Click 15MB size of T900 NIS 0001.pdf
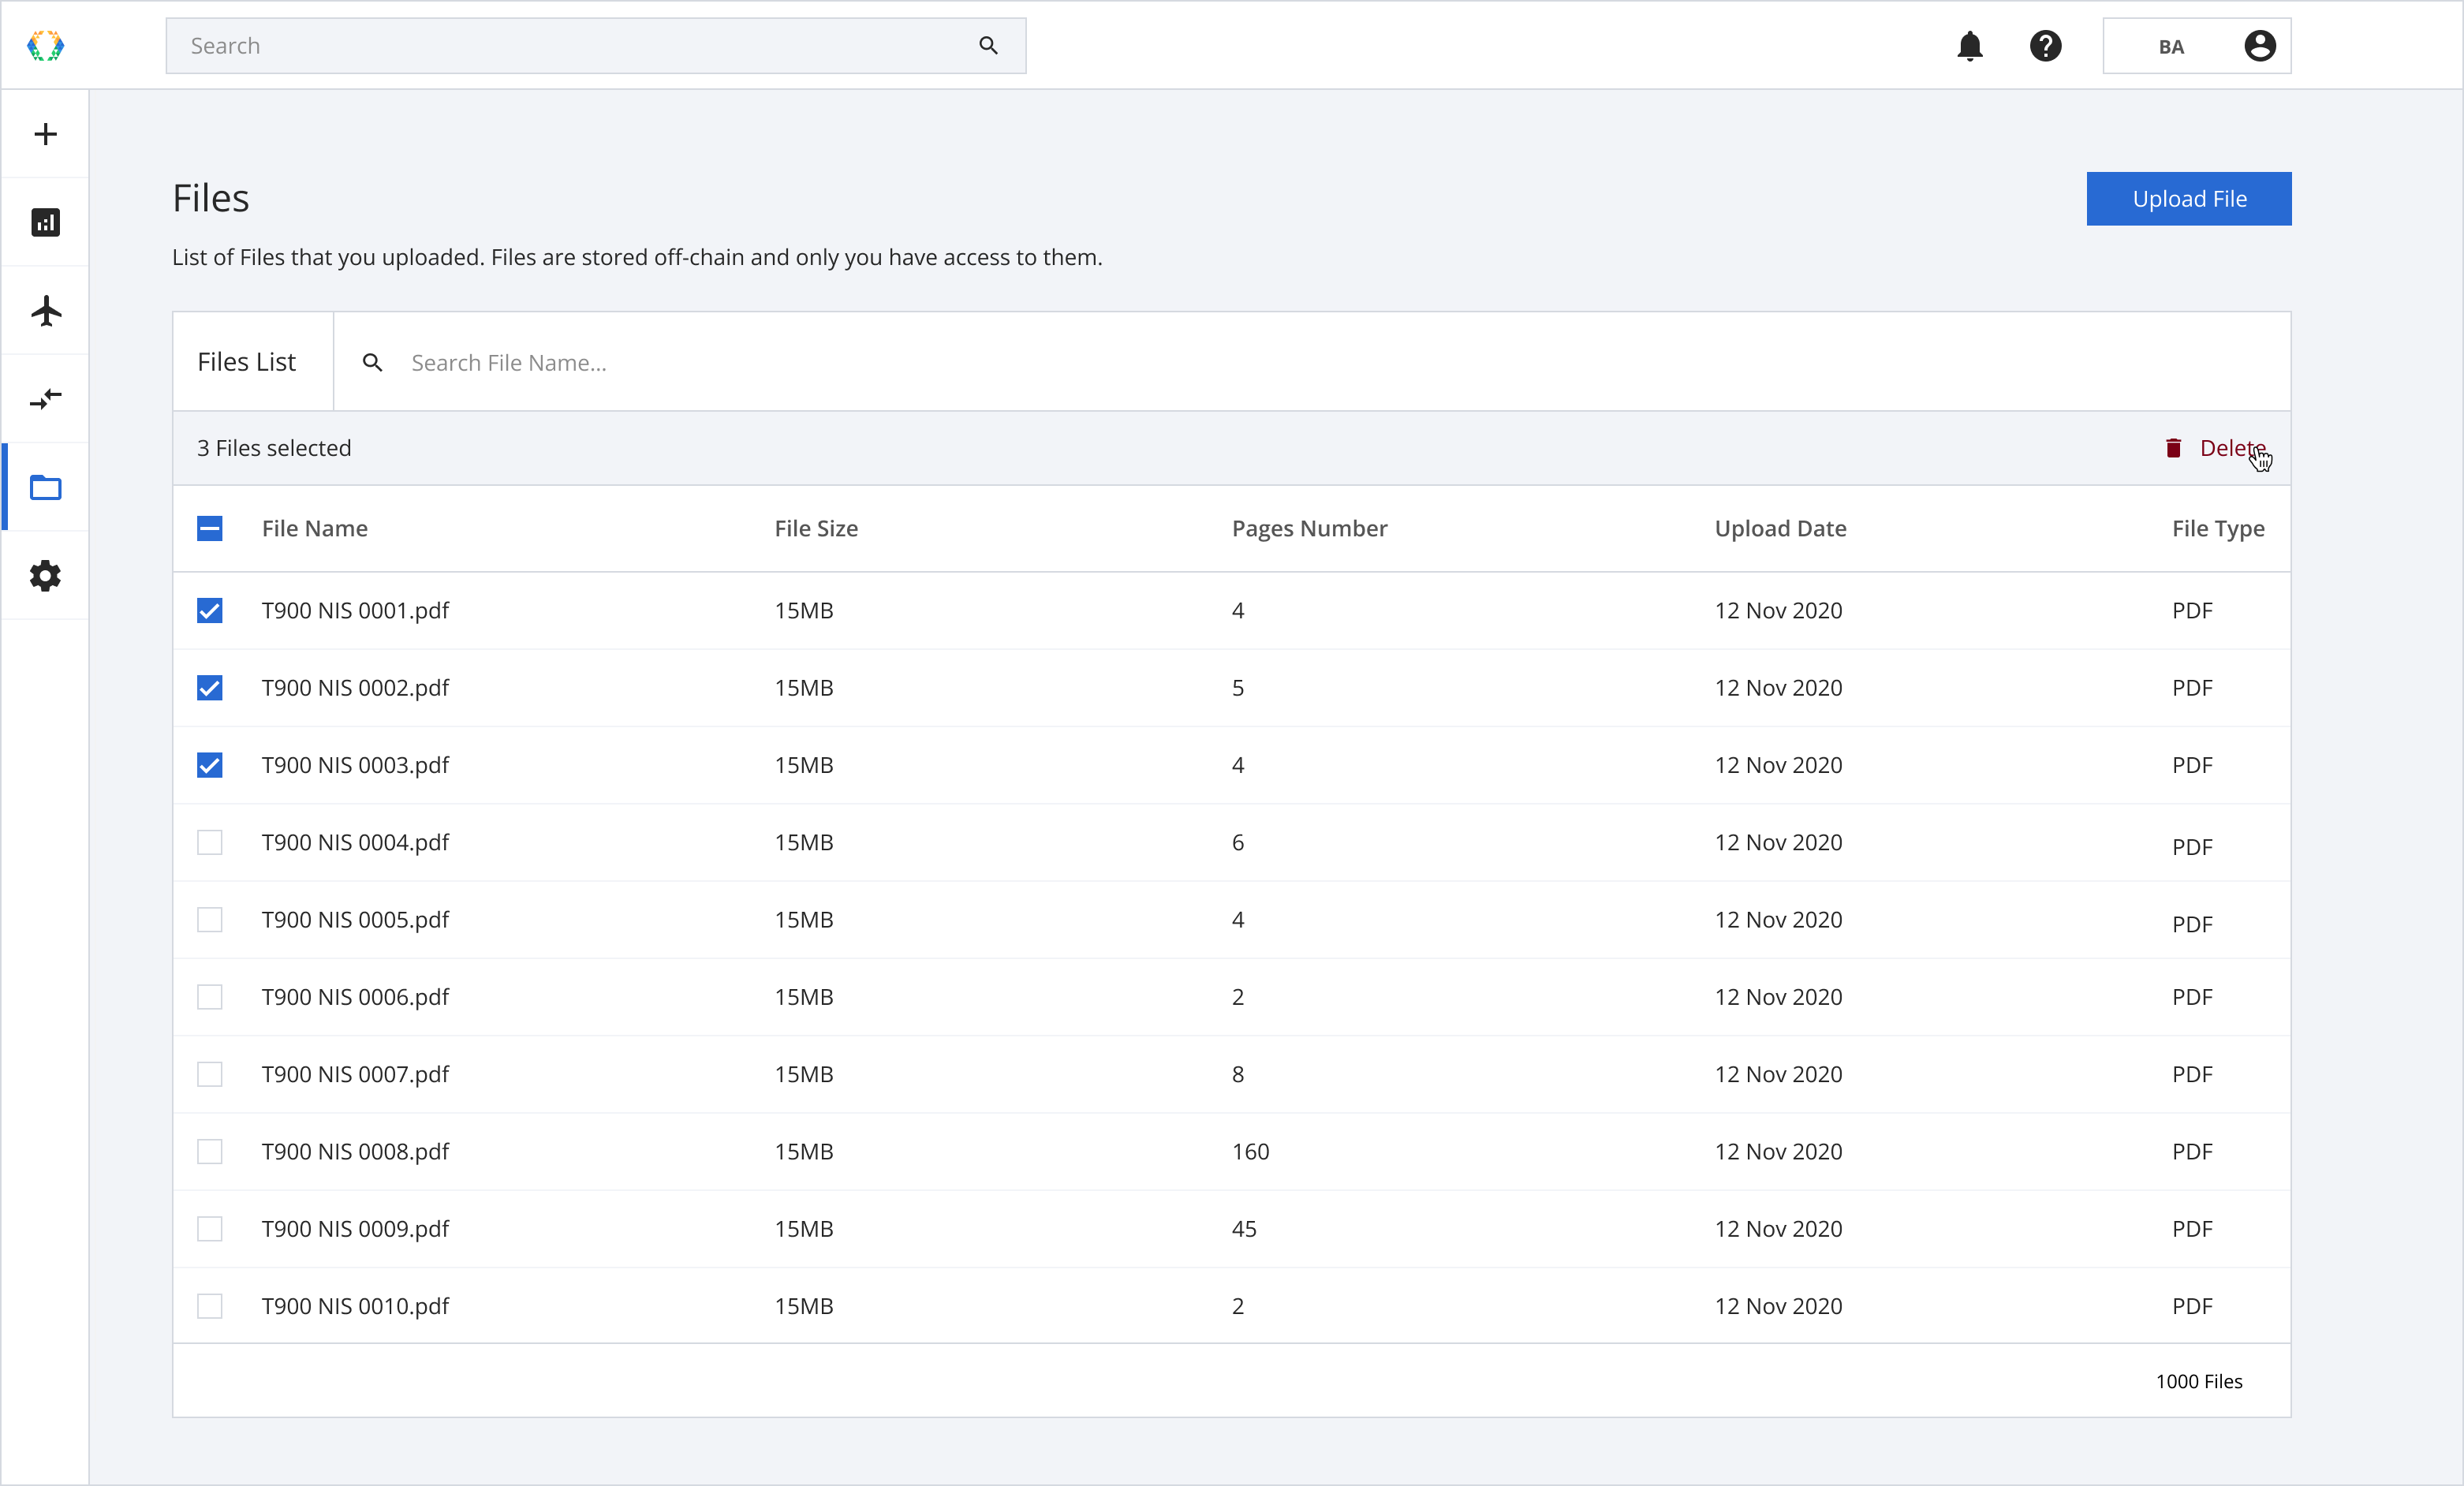This screenshot has width=2464, height=1486. (803, 610)
